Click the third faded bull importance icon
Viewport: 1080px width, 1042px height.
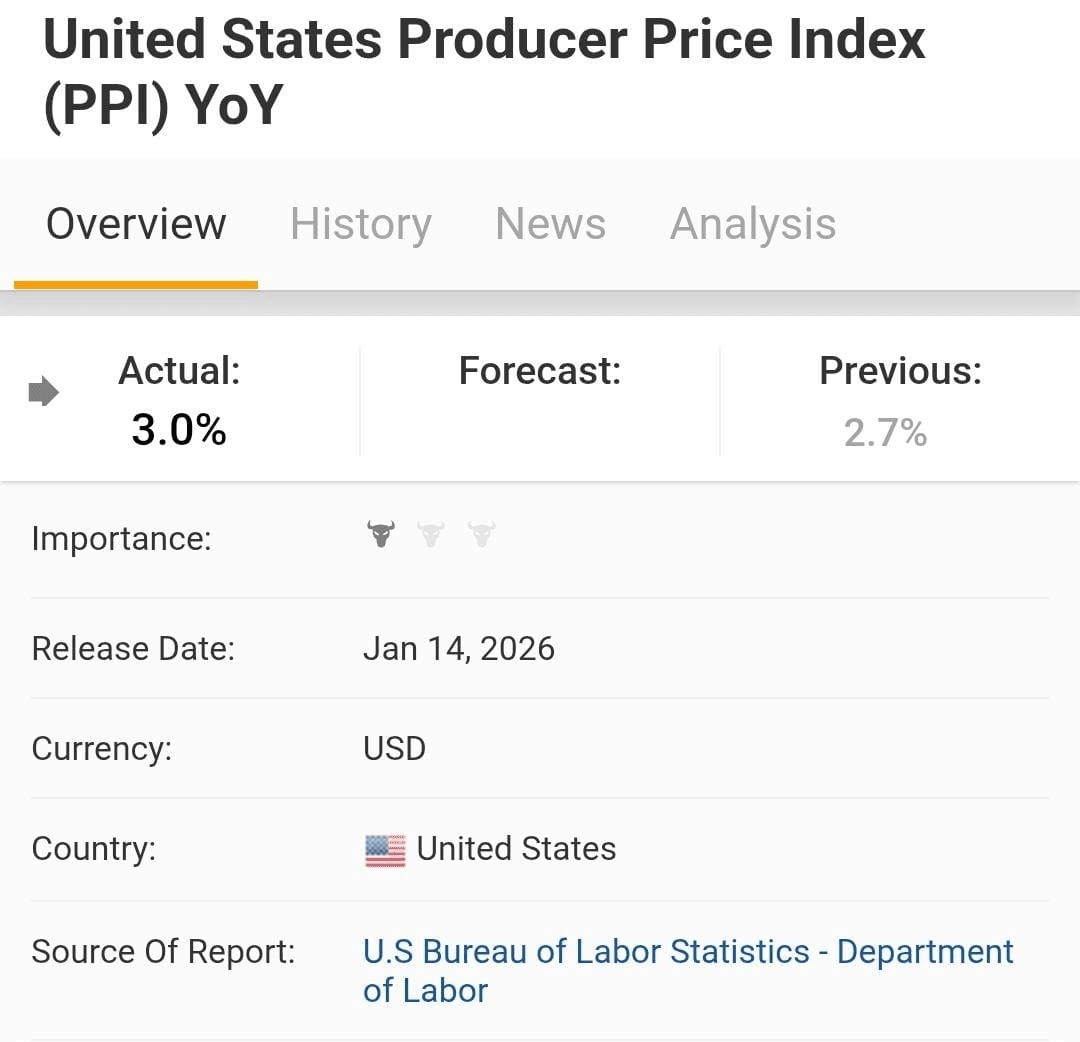point(481,534)
